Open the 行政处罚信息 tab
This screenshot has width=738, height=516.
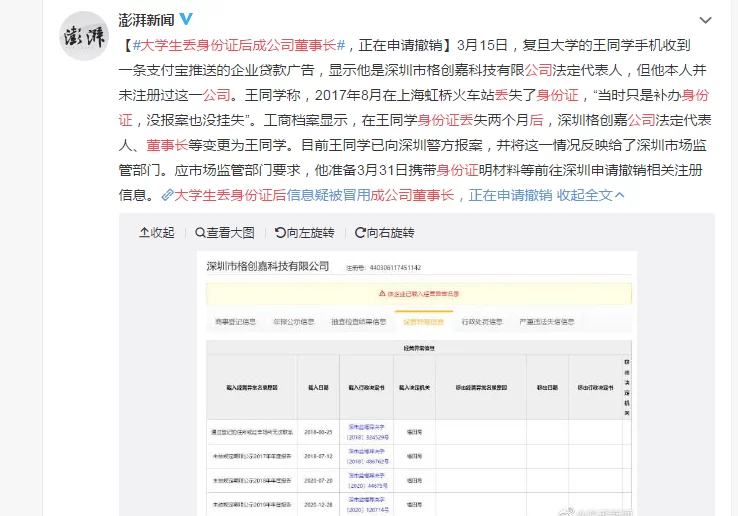pyautogui.click(x=481, y=322)
